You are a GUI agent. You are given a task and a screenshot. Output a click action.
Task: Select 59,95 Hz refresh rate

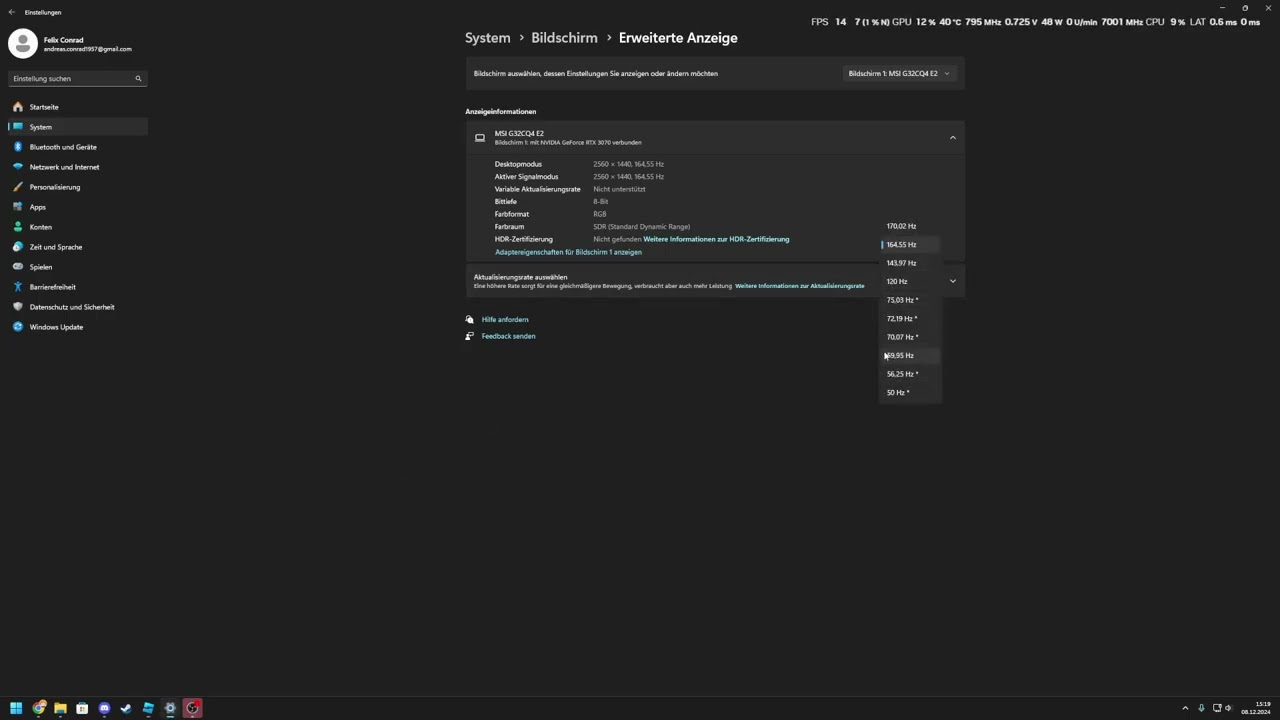911,356
